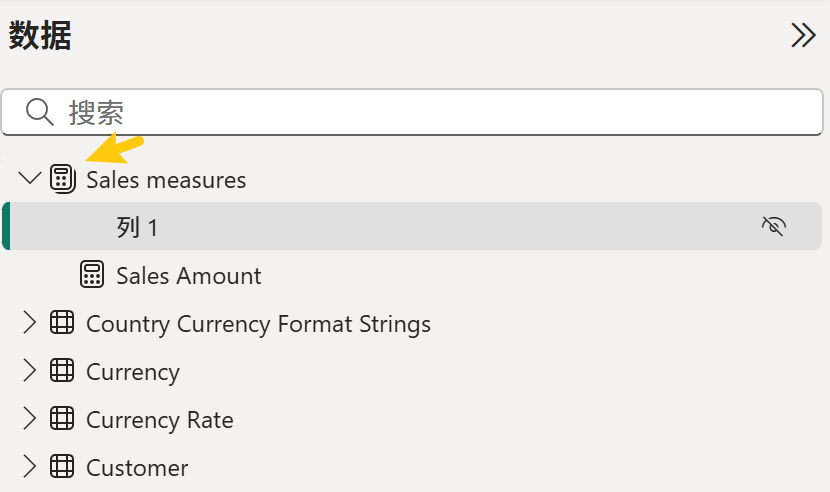Expand the Customer table chevron
This screenshot has width=830, height=492.
[30, 466]
